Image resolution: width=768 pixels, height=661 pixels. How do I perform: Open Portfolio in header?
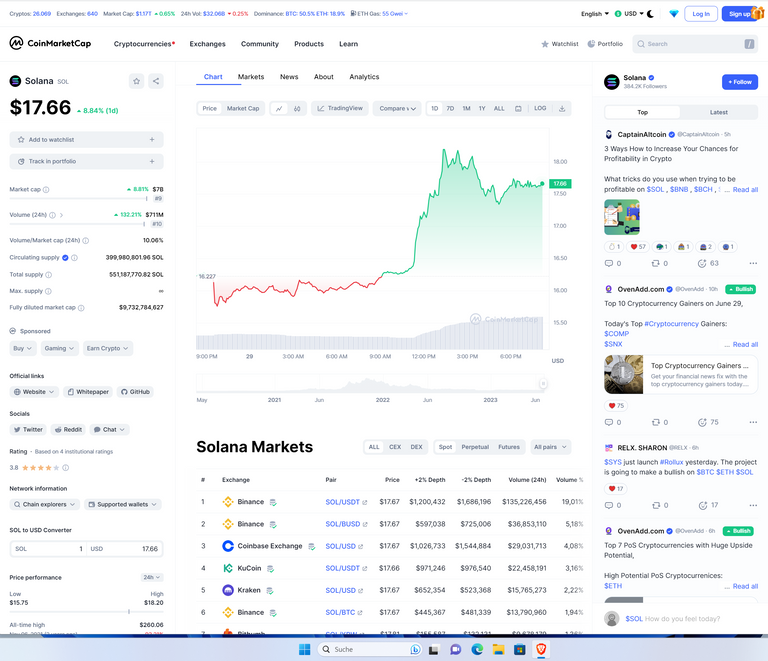pyautogui.click(x=605, y=44)
